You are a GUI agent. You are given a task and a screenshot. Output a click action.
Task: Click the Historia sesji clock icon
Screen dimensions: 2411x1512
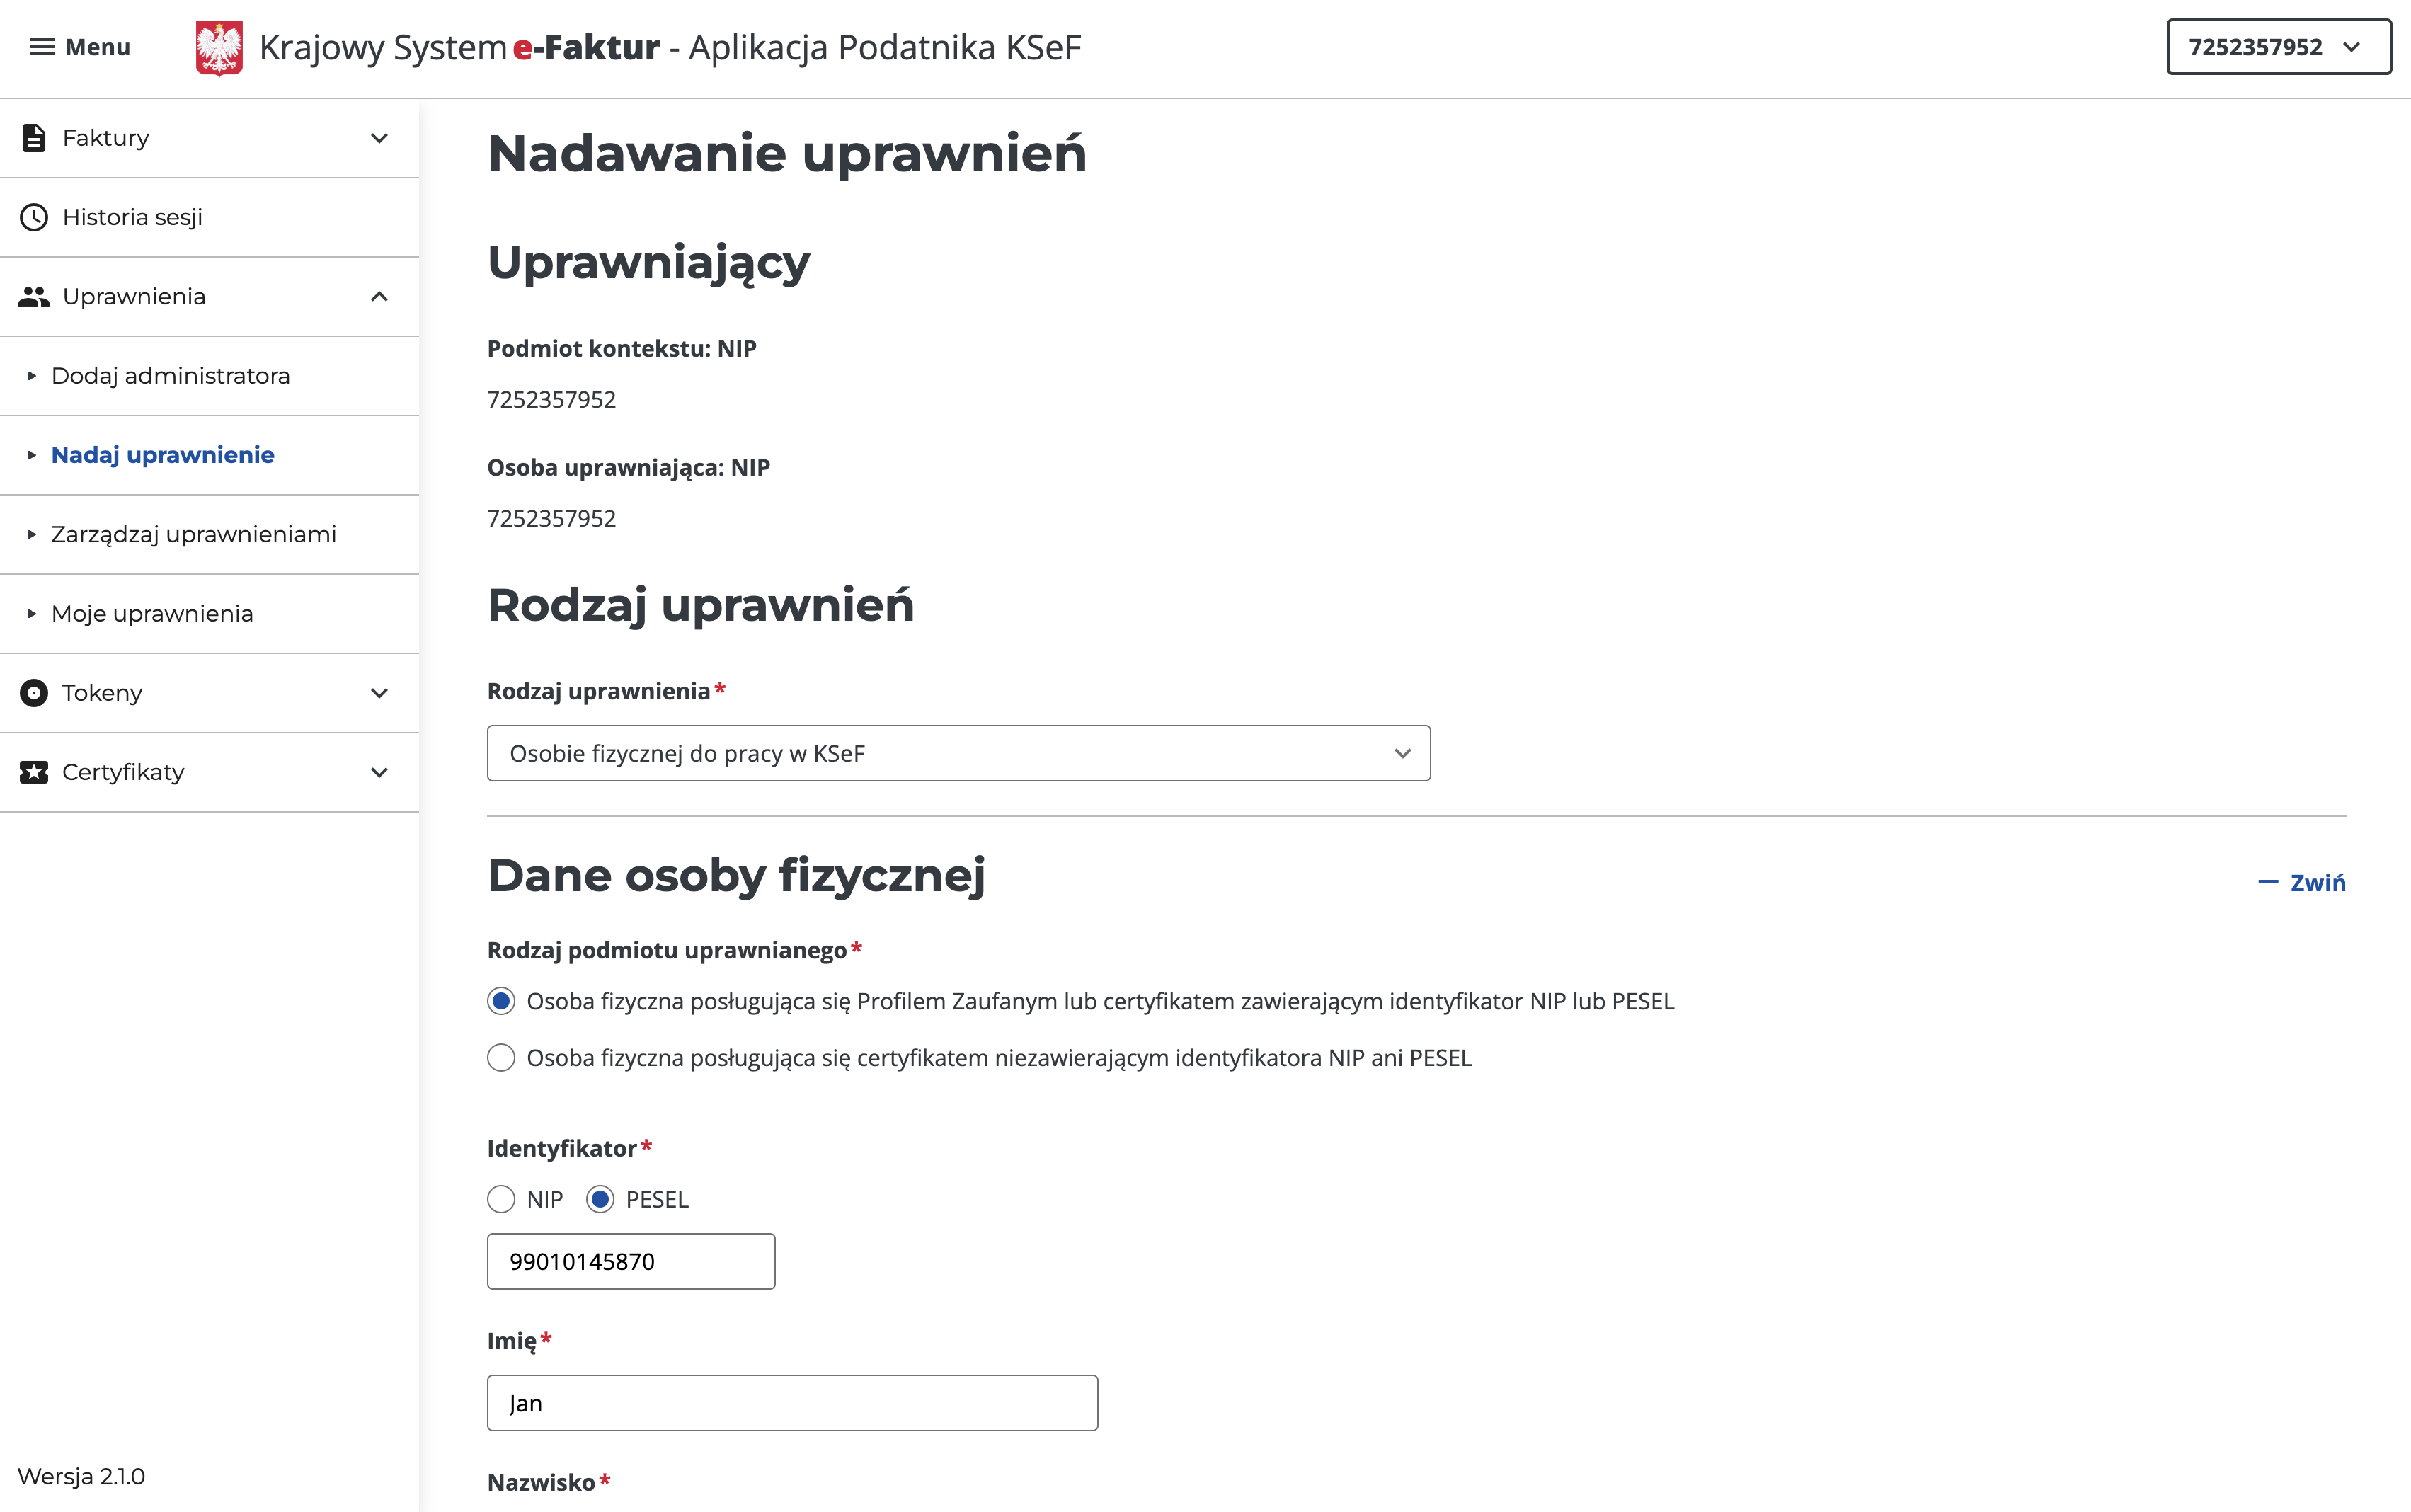[x=33, y=216]
